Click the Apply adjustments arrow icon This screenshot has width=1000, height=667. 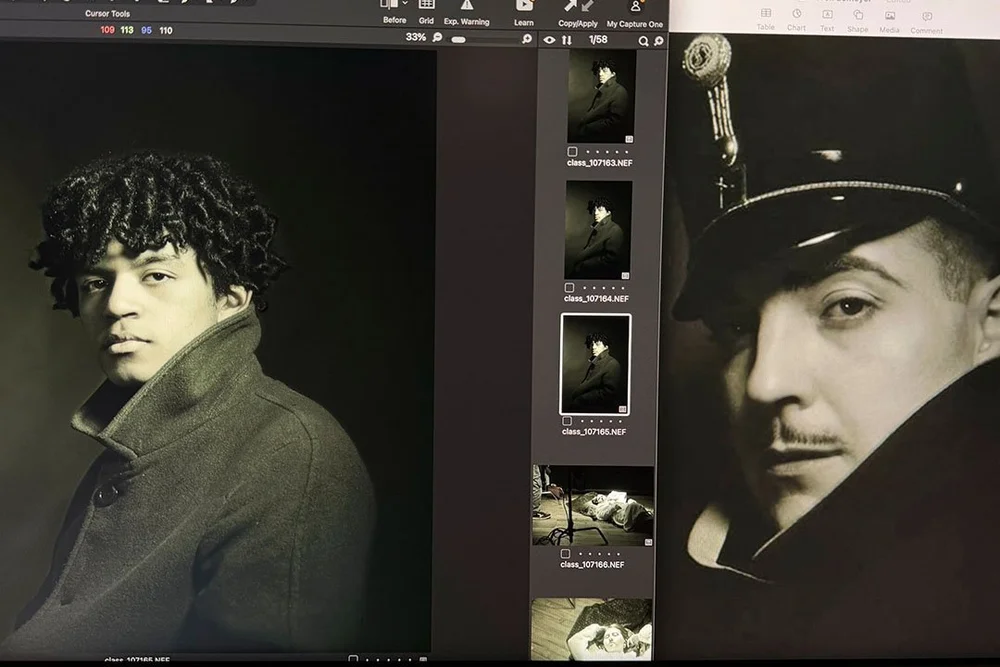[587, 6]
